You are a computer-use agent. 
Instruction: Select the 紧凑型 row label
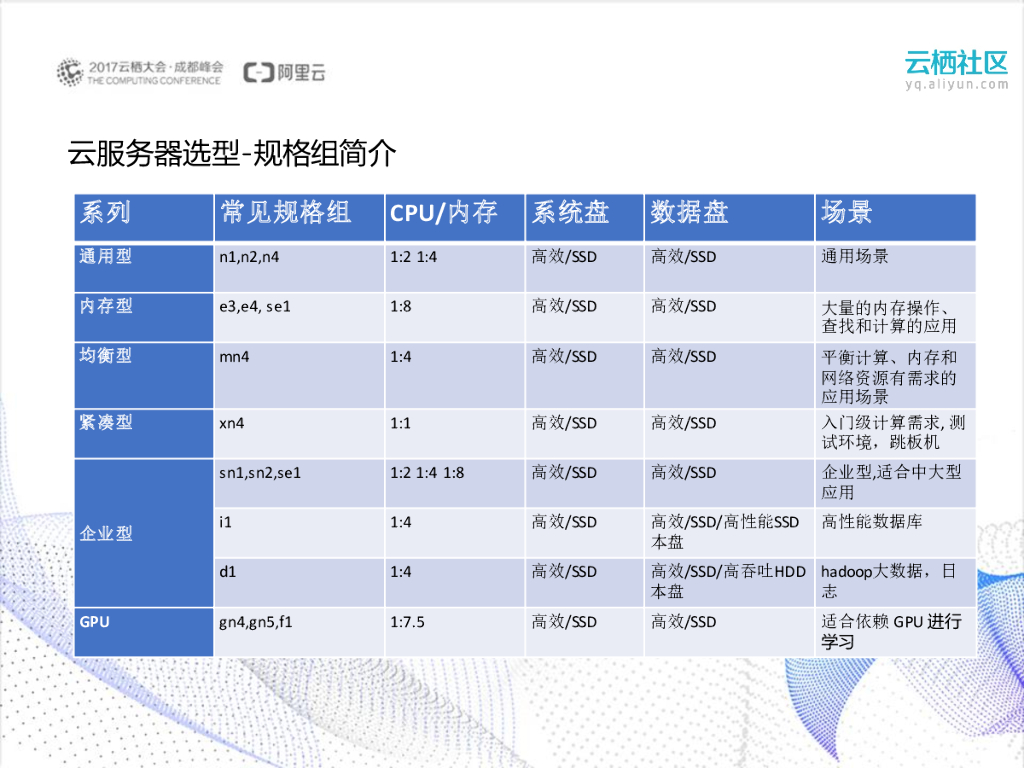[106, 423]
